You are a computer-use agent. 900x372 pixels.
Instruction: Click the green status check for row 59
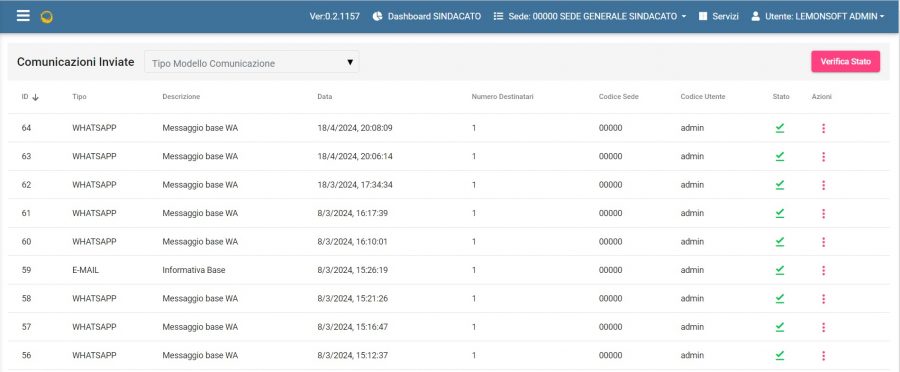779,270
